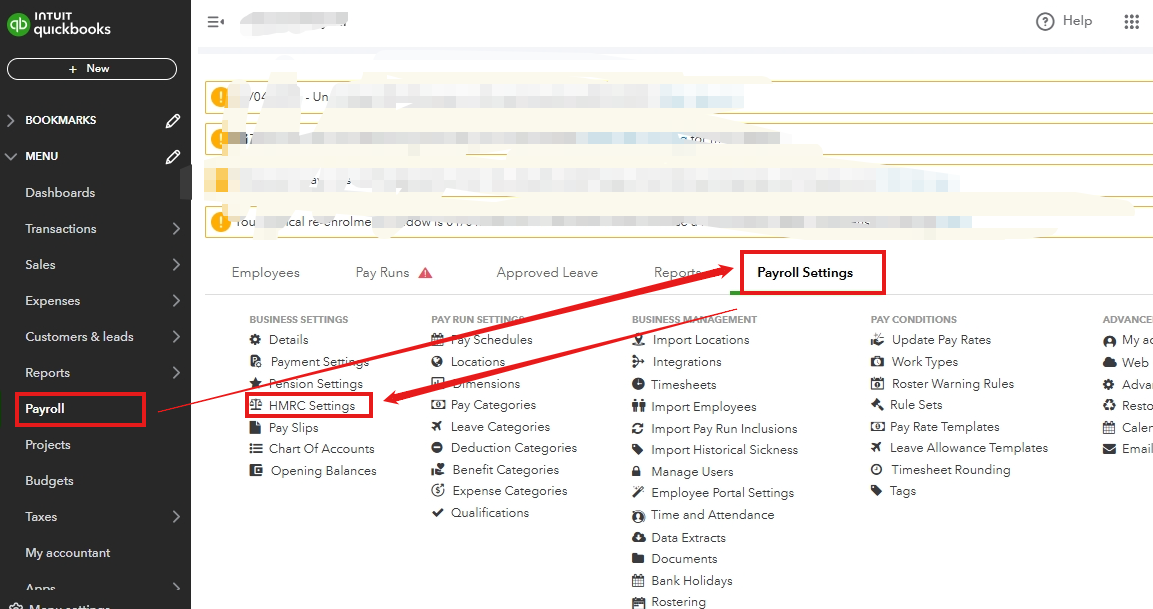
Task: Open the Help question mark icon
Action: 1045,21
